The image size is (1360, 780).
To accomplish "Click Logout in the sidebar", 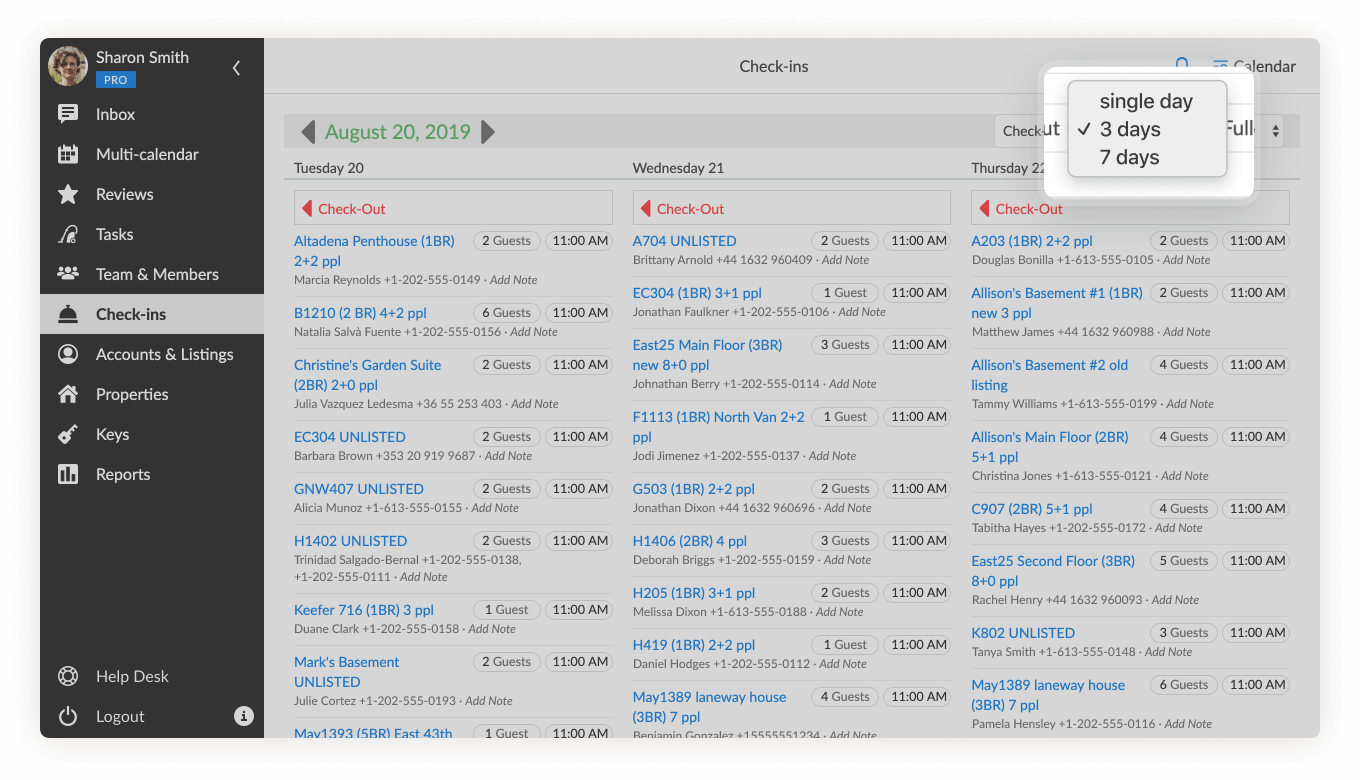I will [120, 716].
